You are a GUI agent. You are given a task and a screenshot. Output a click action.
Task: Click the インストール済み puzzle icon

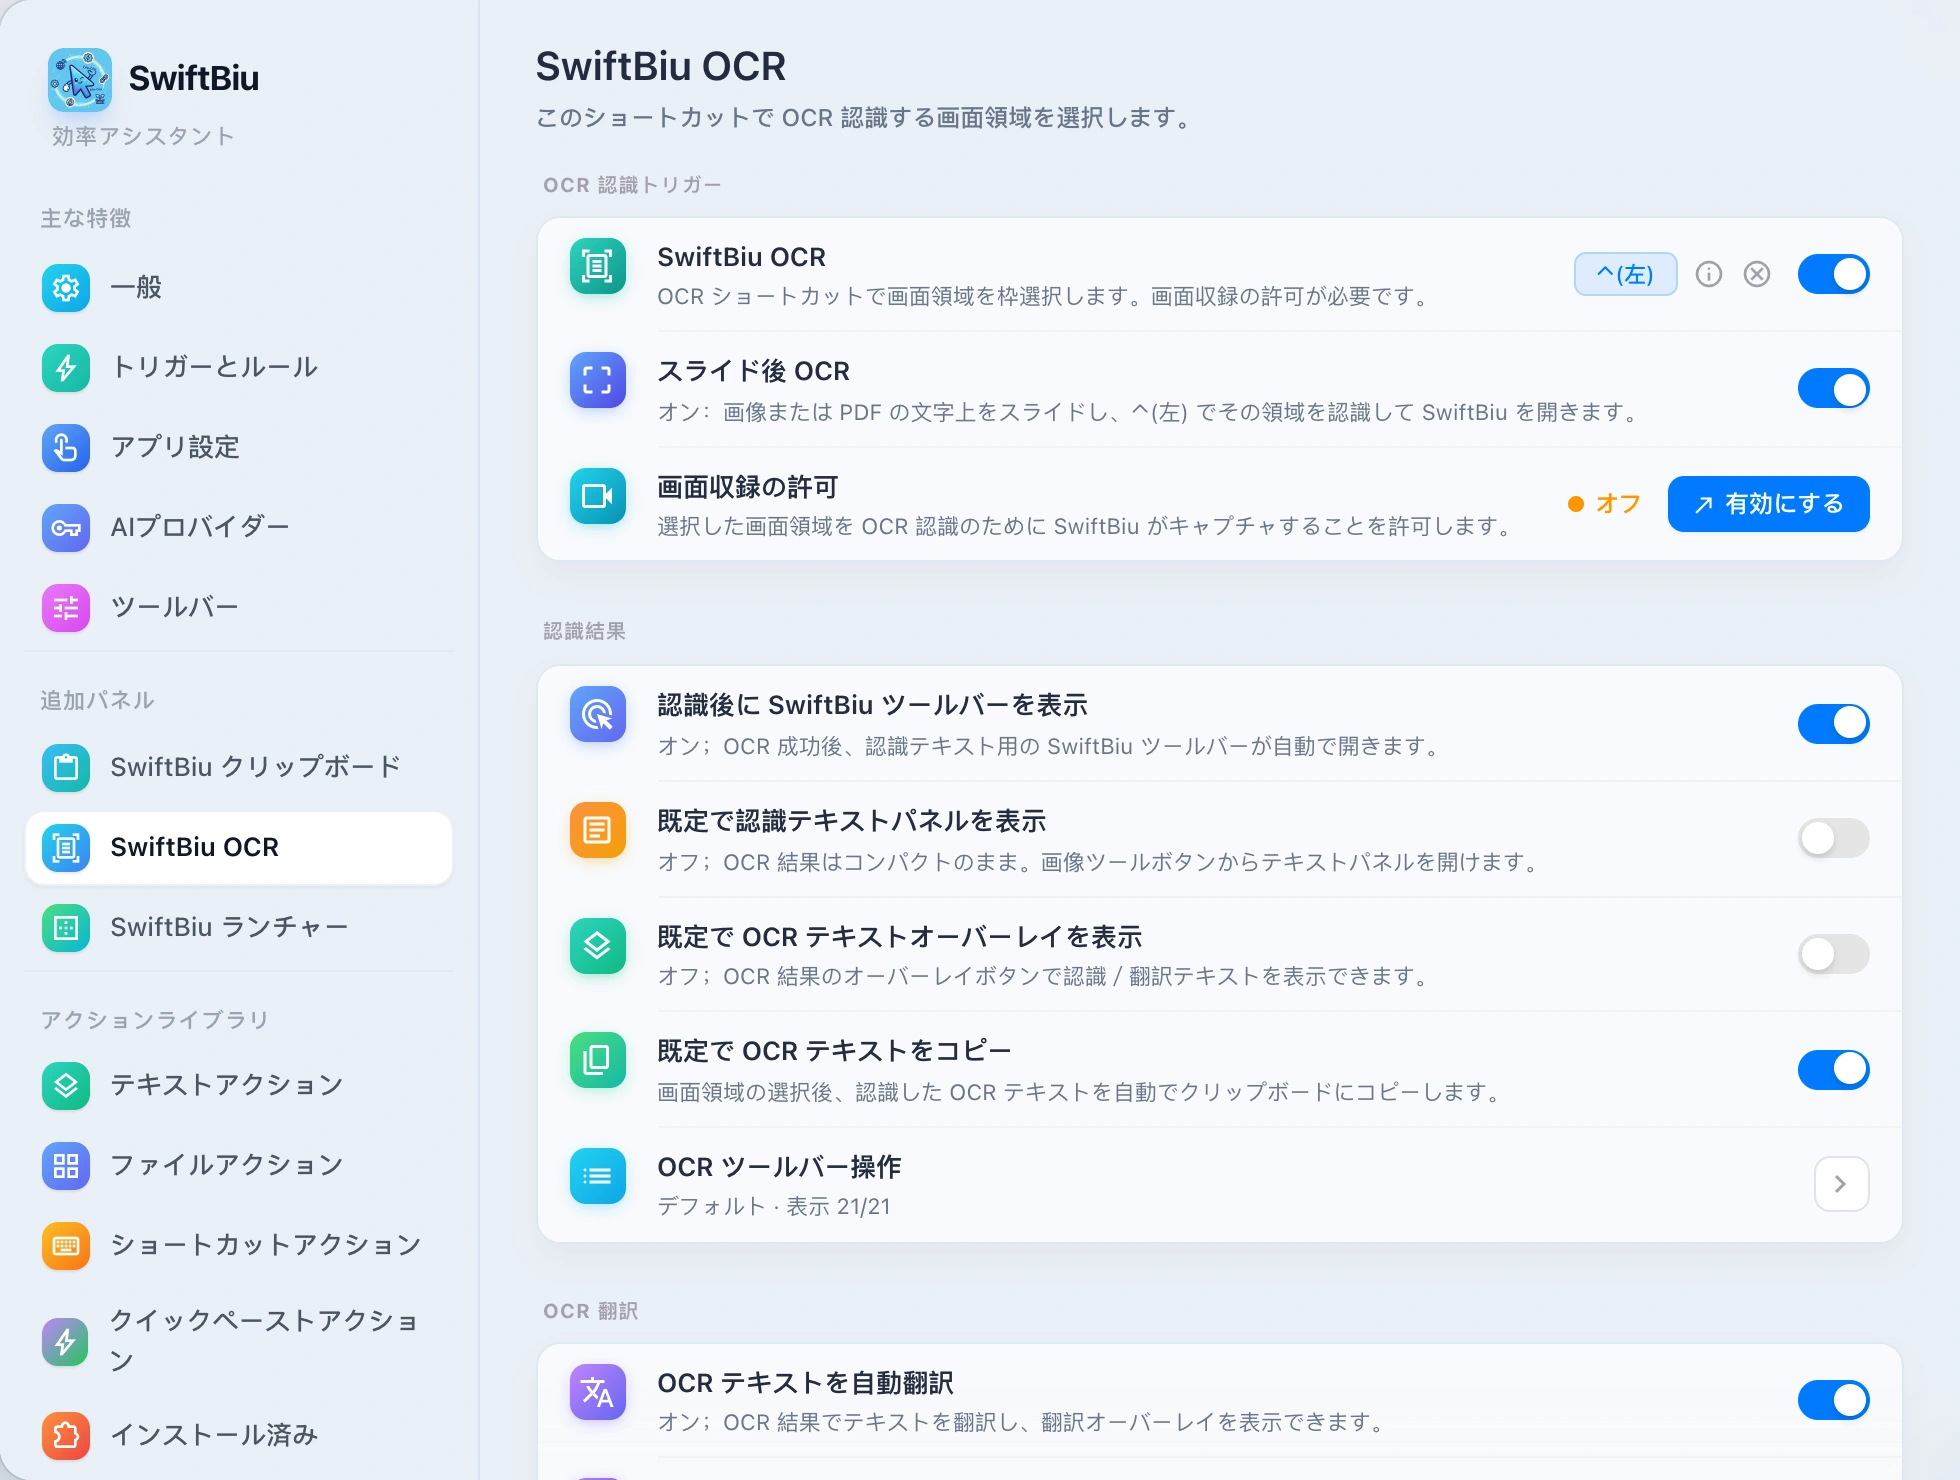(66, 1436)
